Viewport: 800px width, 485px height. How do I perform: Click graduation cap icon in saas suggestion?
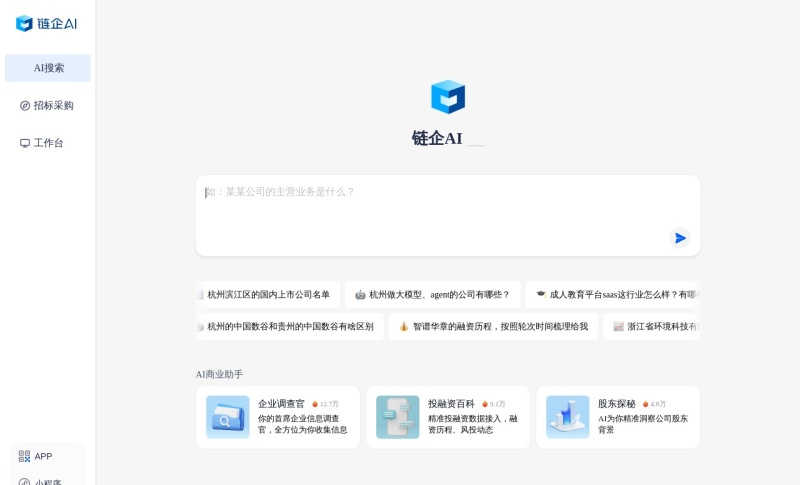541,294
